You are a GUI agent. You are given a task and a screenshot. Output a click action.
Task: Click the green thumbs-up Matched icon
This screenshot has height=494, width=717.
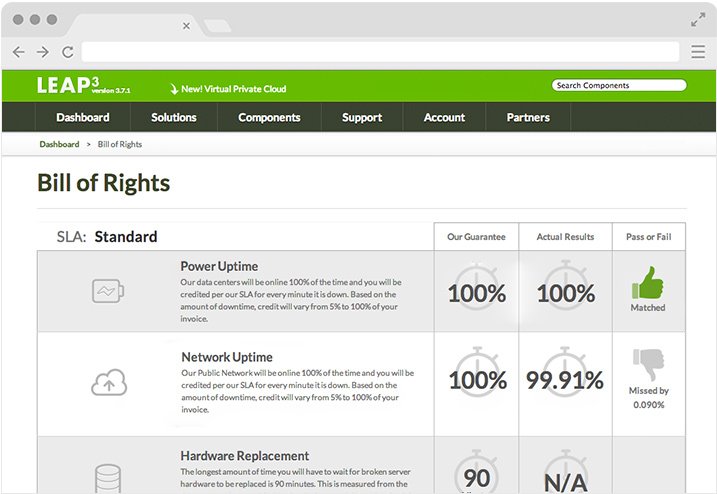click(647, 283)
